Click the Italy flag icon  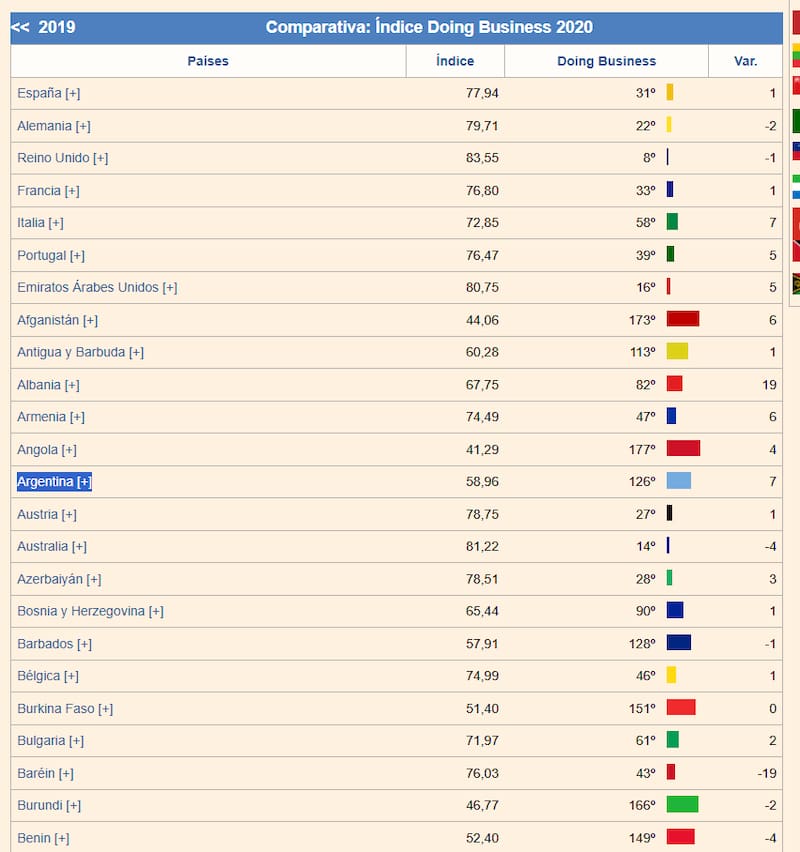(x=672, y=222)
